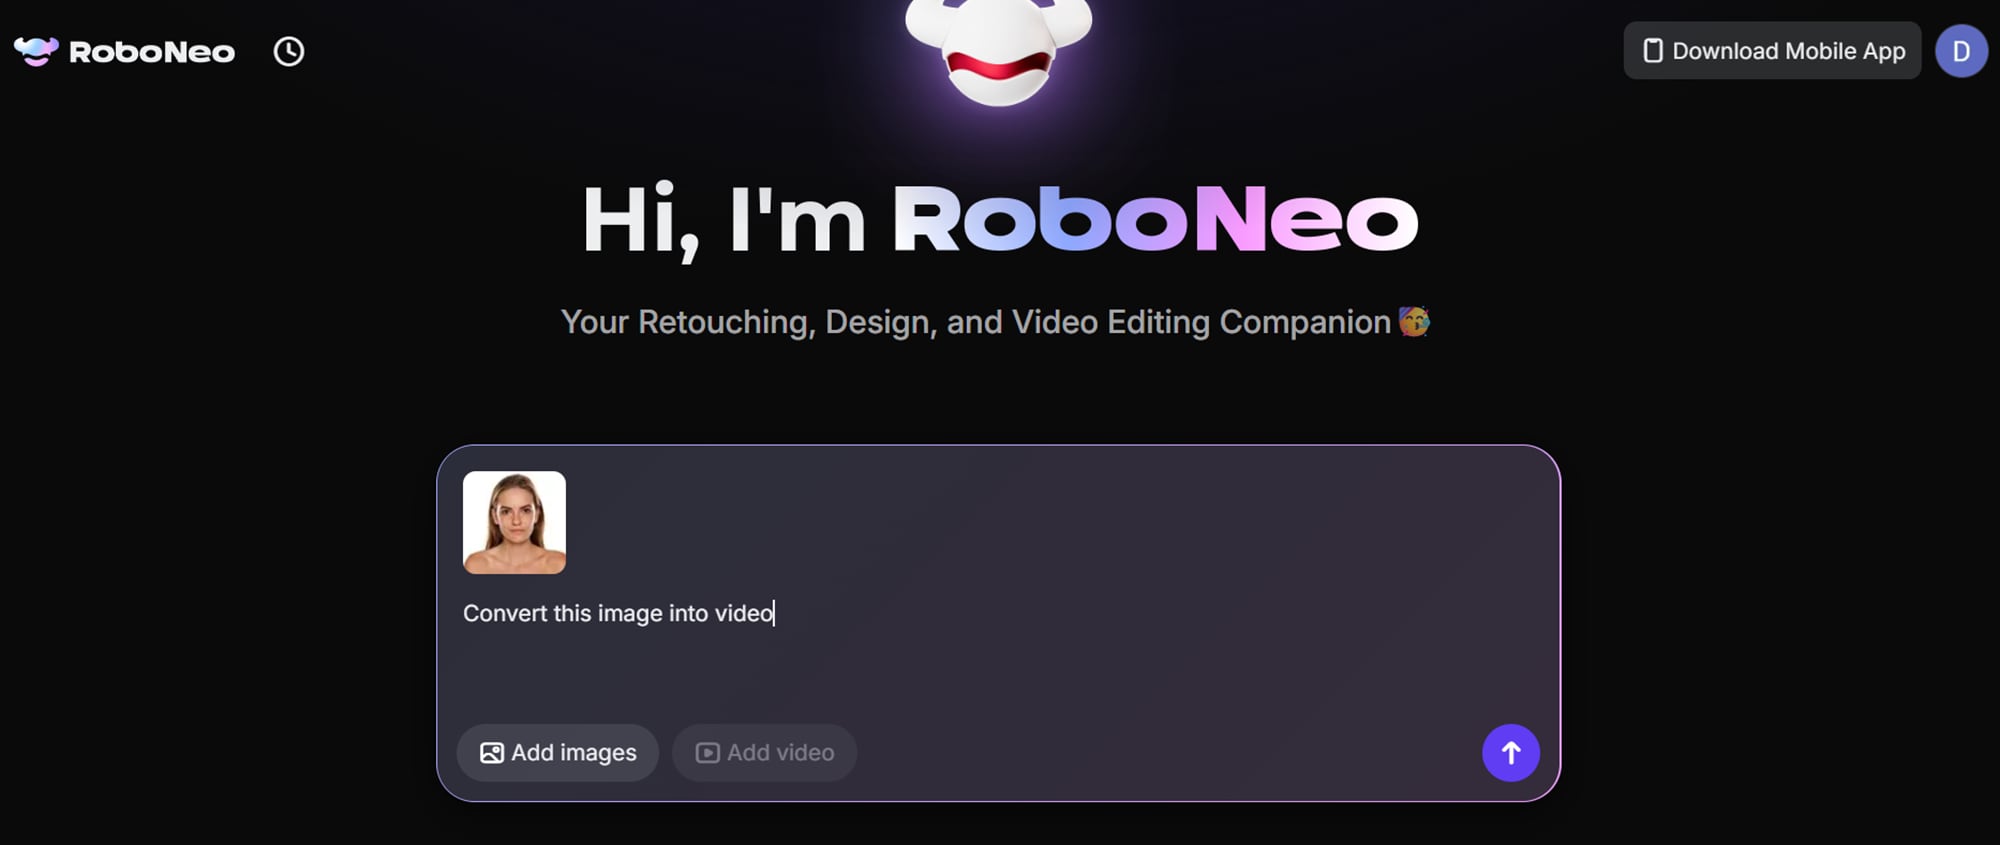
Task: Click the "Hi, I'm RoboNeo" heading
Action: [1000, 220]
